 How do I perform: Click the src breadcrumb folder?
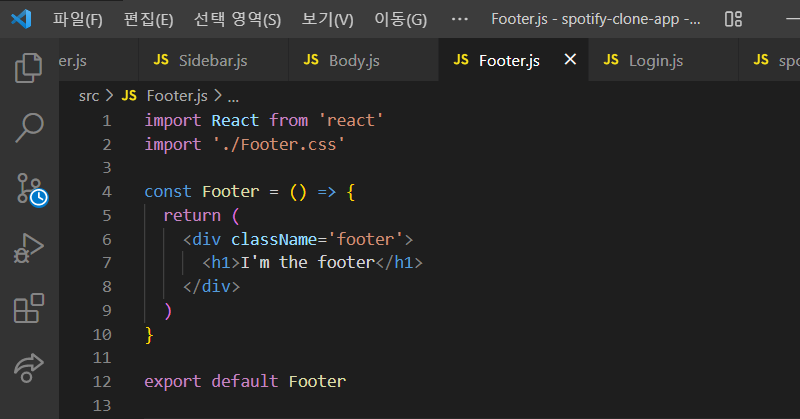(x=89, y=95)
